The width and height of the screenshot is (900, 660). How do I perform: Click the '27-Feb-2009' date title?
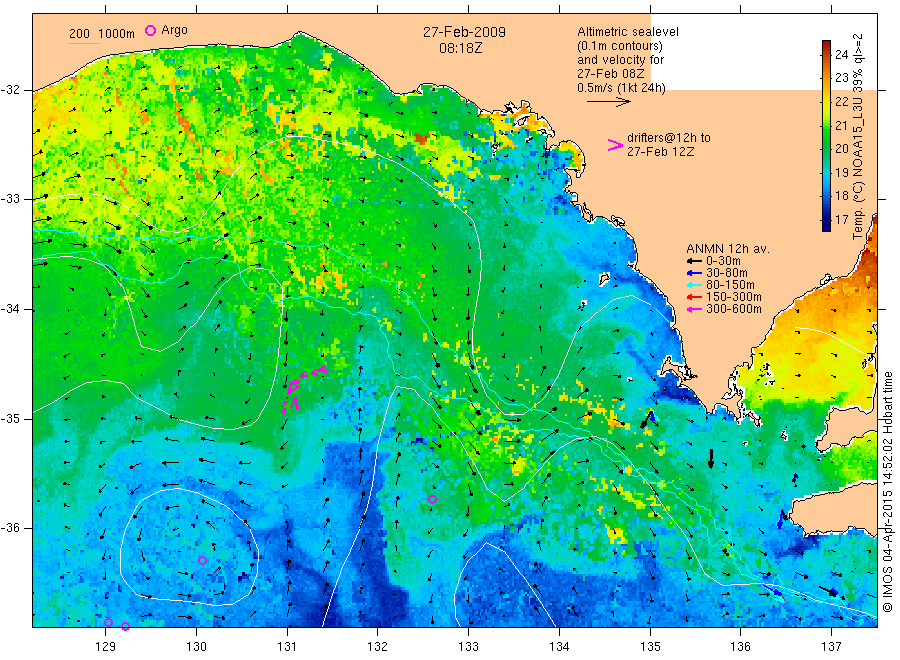[464, 32]
